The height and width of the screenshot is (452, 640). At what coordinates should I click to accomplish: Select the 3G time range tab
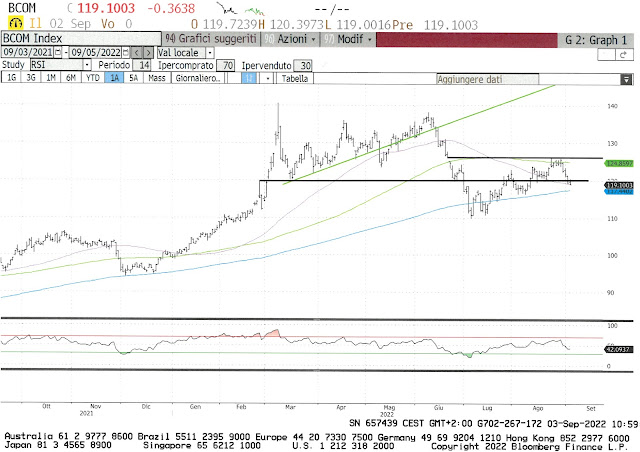coord(31,78)
